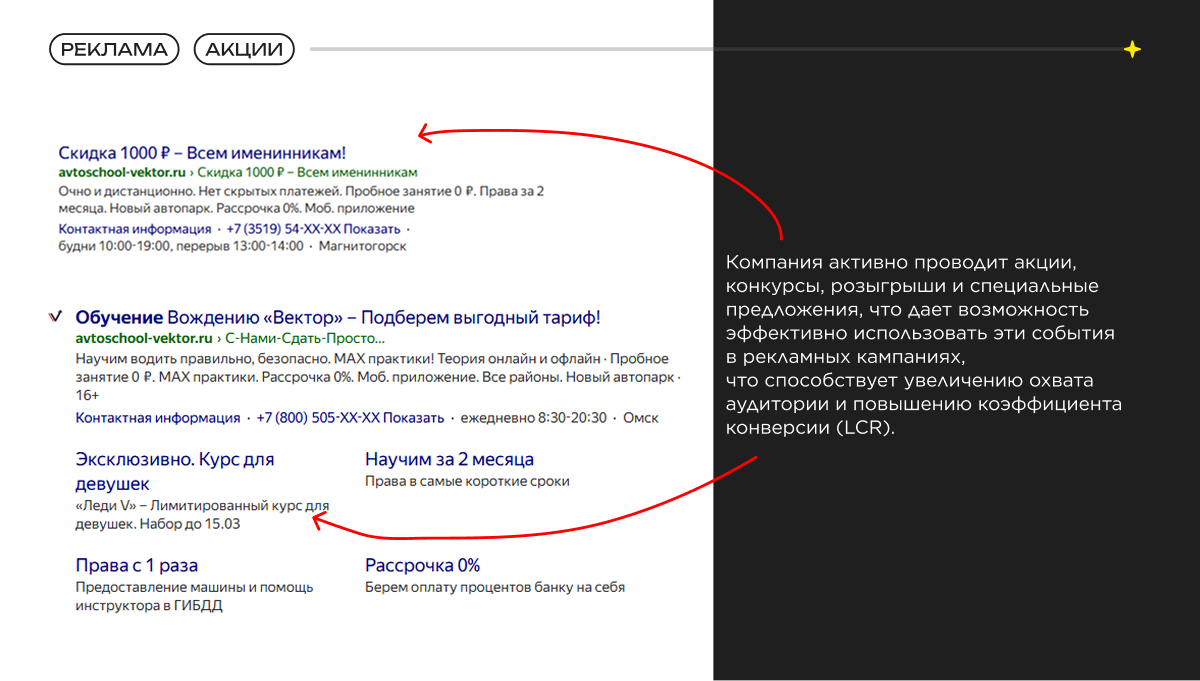
Task: Click the Магнитогорск city label
Action: (362, 246)
